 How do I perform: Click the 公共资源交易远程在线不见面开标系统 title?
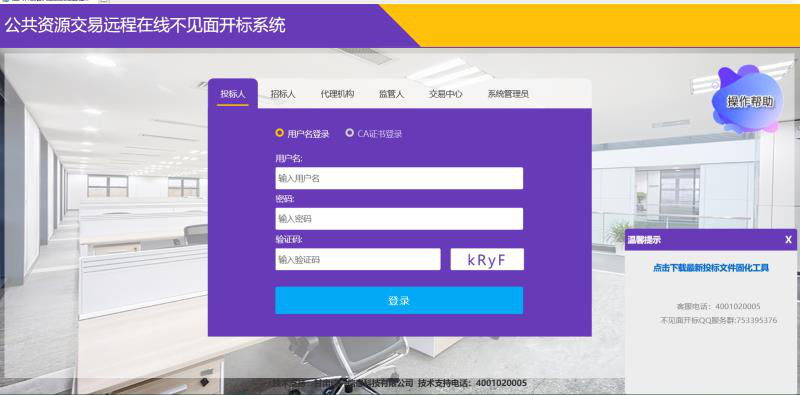(x=145, y=25)
